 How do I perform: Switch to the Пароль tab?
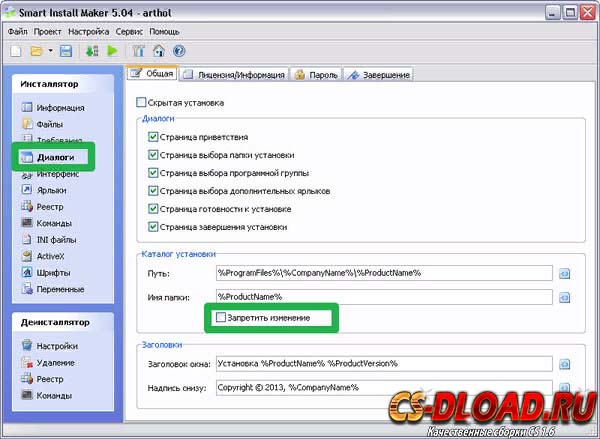click(x=316, y=75)
